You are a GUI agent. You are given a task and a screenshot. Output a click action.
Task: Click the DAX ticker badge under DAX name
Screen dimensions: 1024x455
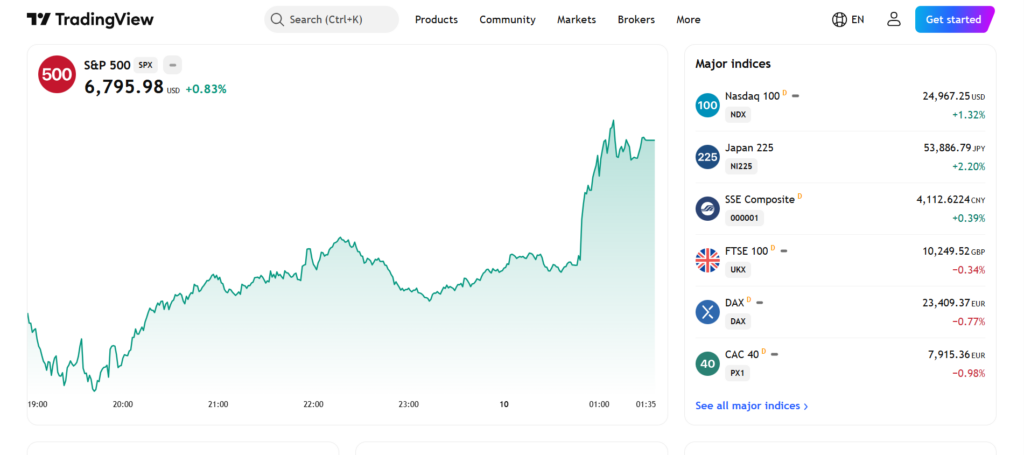tap(738, 321)
